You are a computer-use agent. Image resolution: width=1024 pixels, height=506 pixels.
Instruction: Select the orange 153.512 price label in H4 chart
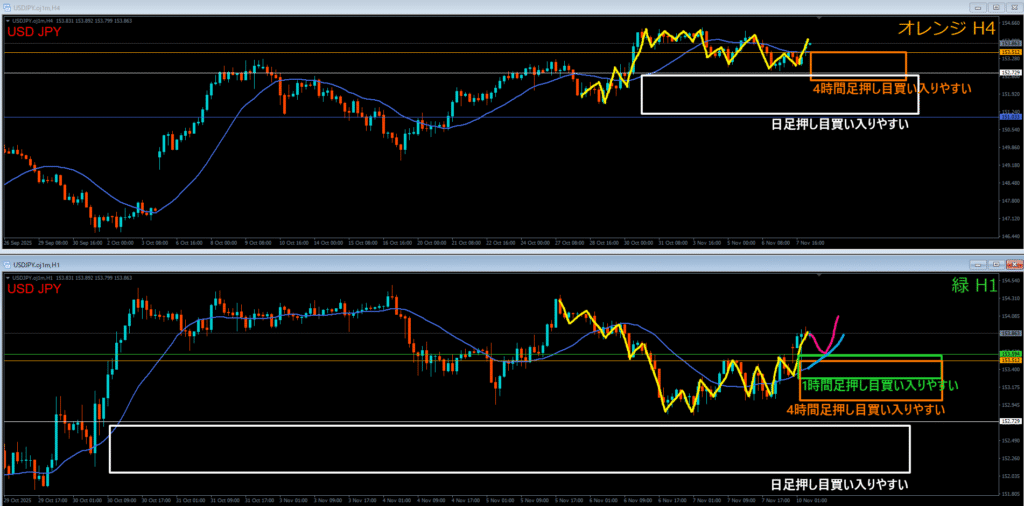click(x=1011, y=52)
